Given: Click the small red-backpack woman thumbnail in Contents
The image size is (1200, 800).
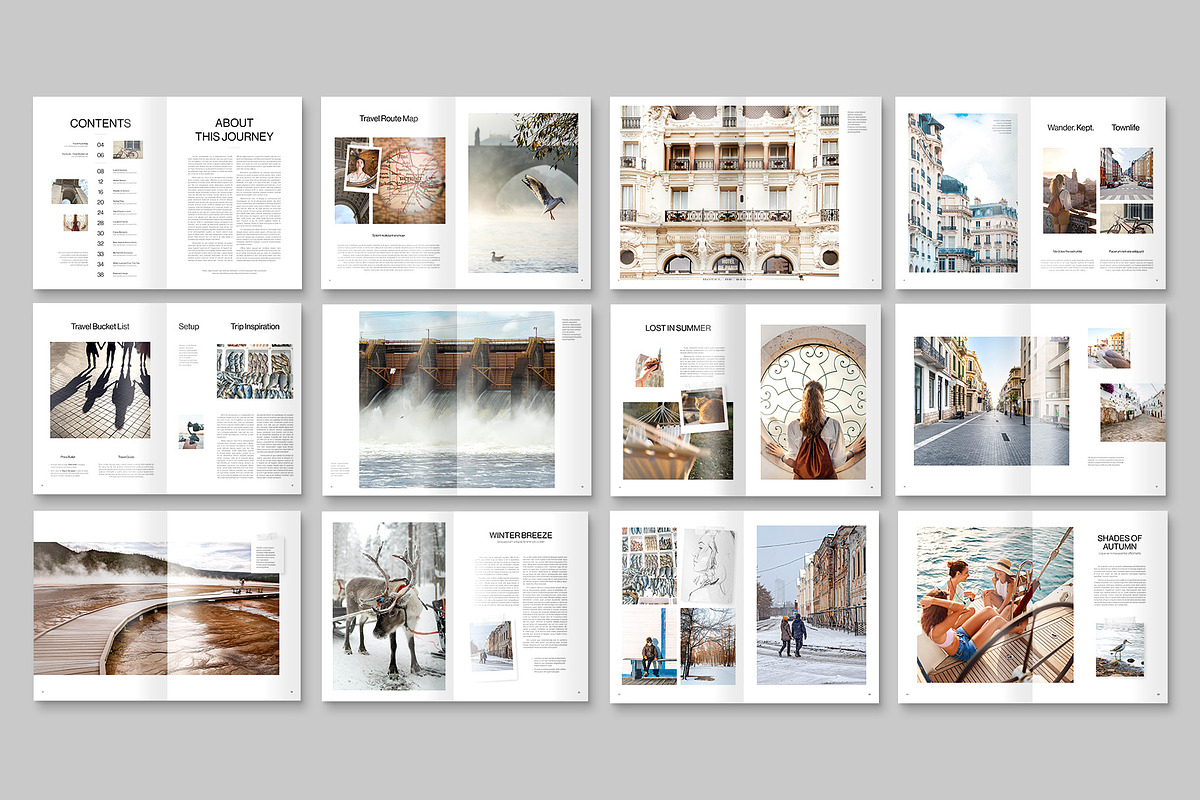Looking at the screenshot, I should coord(75,223).
